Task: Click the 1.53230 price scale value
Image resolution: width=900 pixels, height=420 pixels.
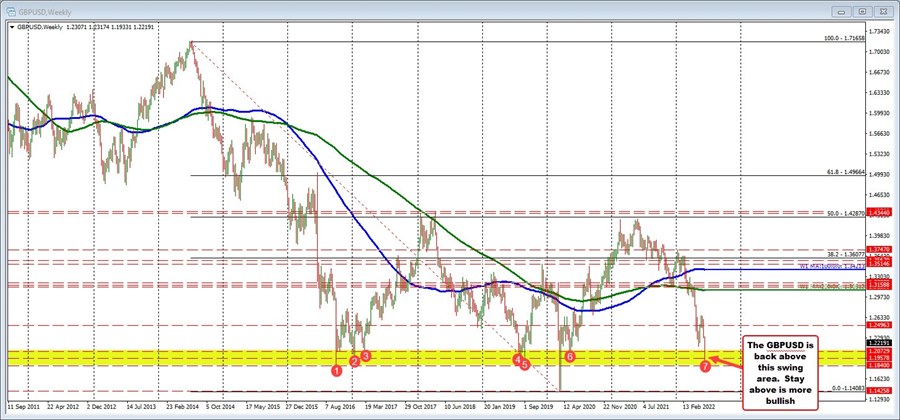Action: click(x=877, y=154)
